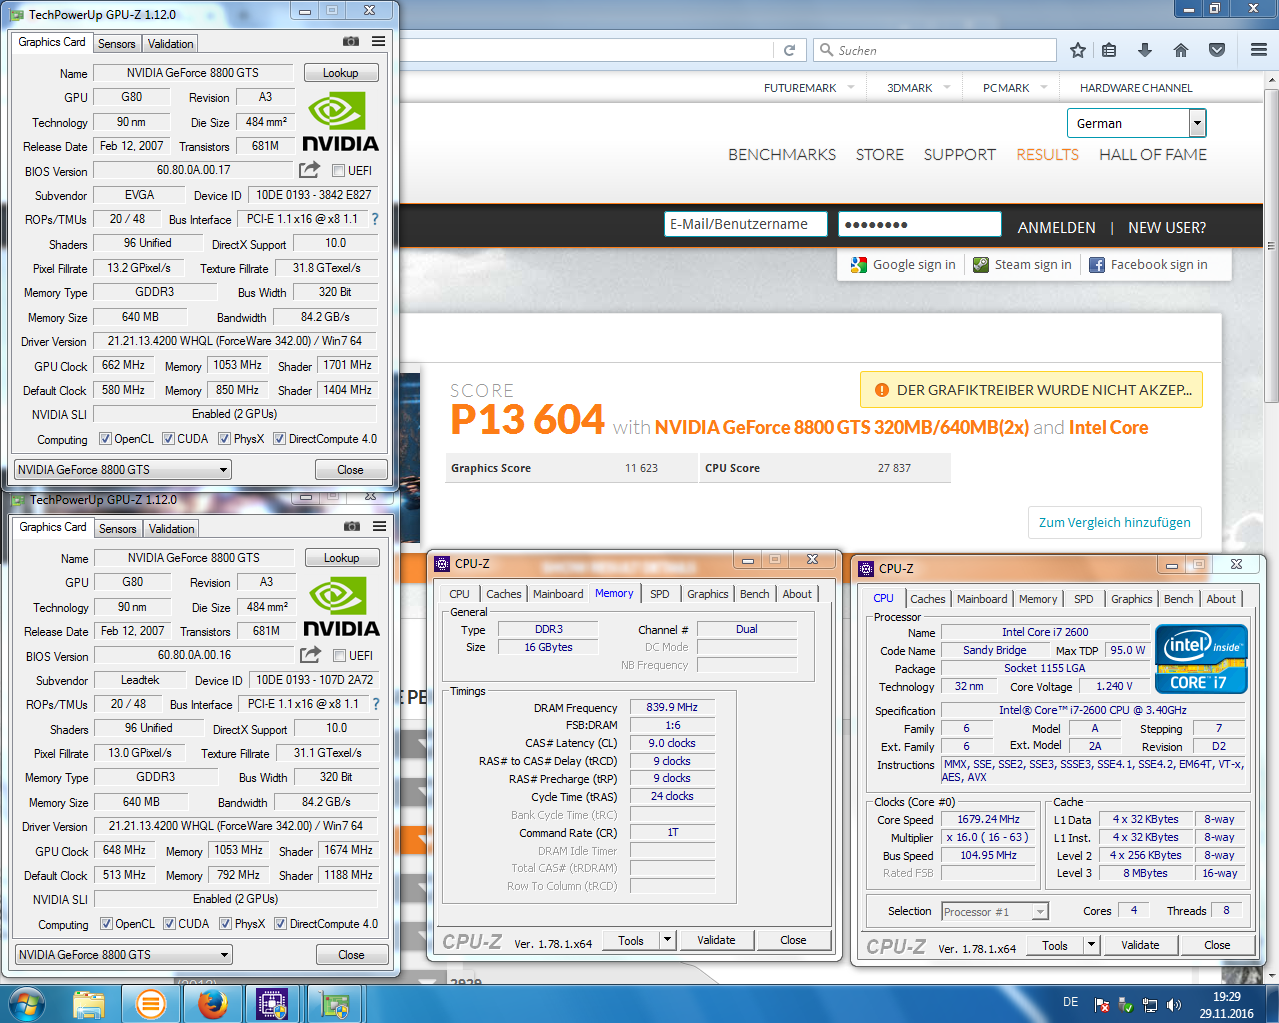Open Caches tab in Memory CPU-Z window
Viewport: 1279px width, 1023px height.
504,594
